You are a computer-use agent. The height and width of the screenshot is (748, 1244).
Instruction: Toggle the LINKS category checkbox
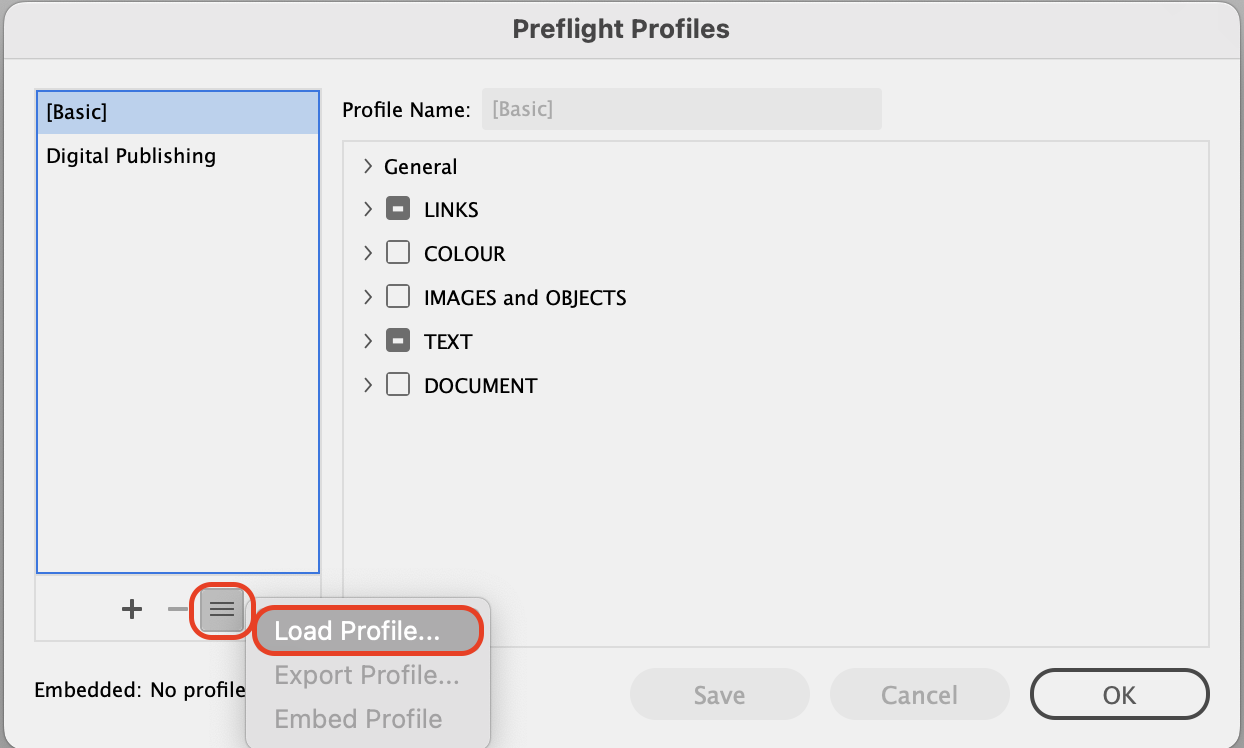[x=398, y=210]
